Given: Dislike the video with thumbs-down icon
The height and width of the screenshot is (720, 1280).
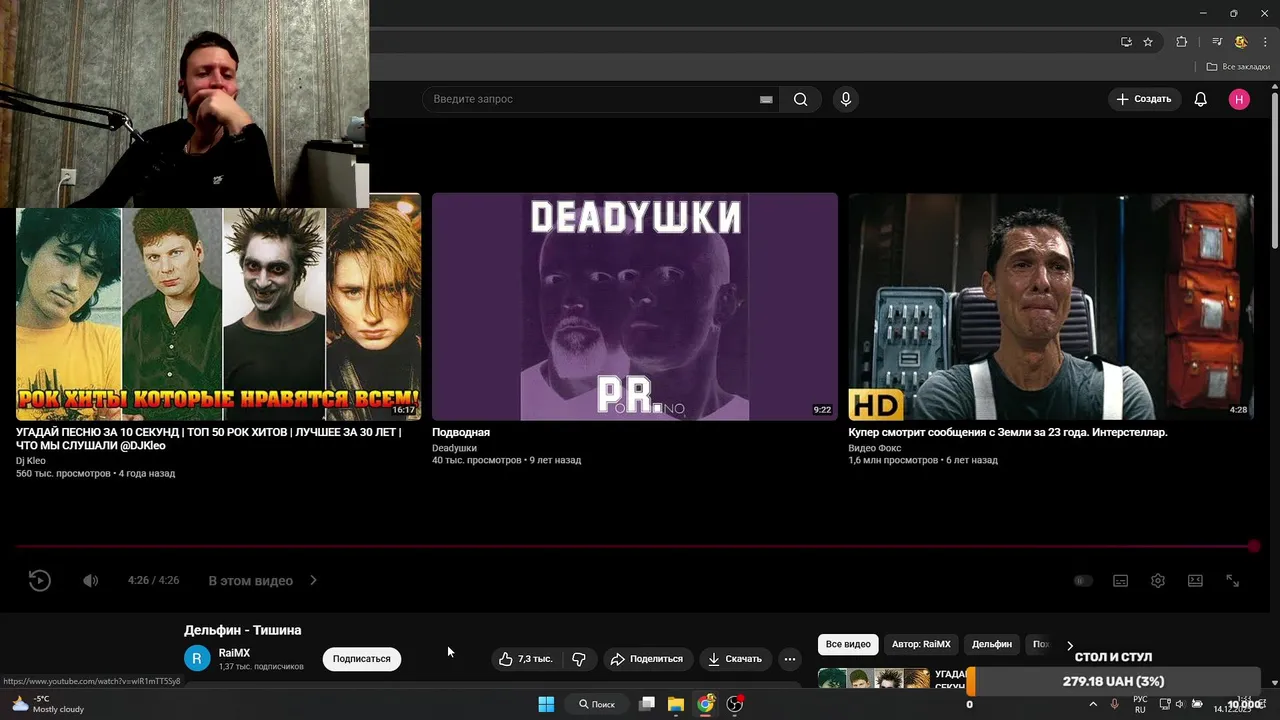Looking at the screenshot, I should coord(579,659).
